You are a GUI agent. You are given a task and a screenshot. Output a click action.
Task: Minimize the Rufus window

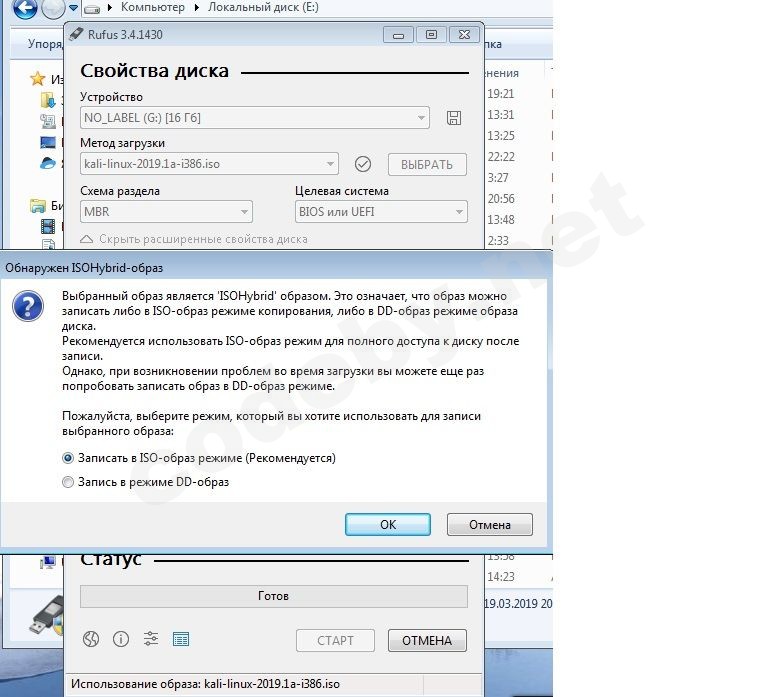[398, 35]
